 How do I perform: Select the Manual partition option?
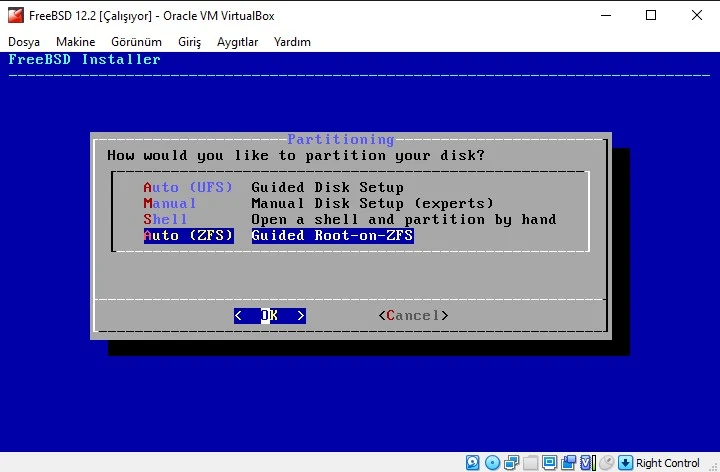170,203
